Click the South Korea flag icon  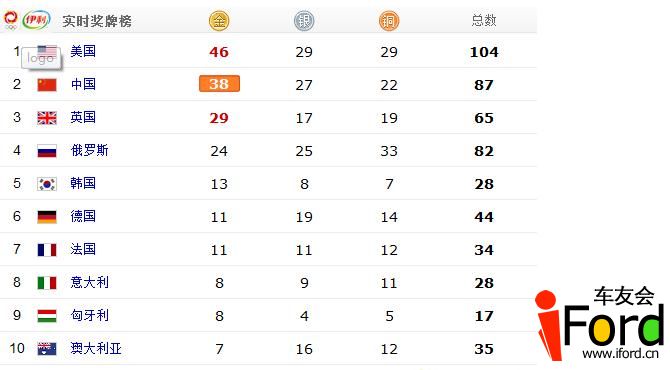[x=47, y=184]
